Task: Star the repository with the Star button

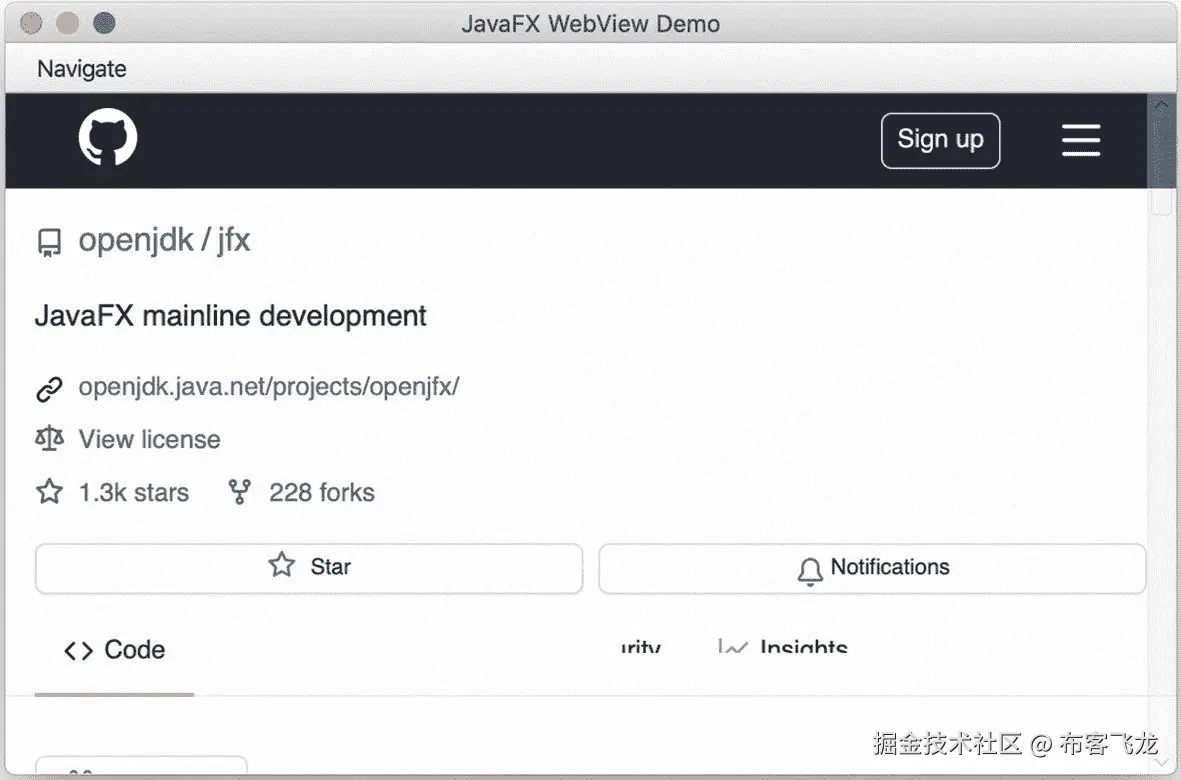Action: tap(309, 568)
